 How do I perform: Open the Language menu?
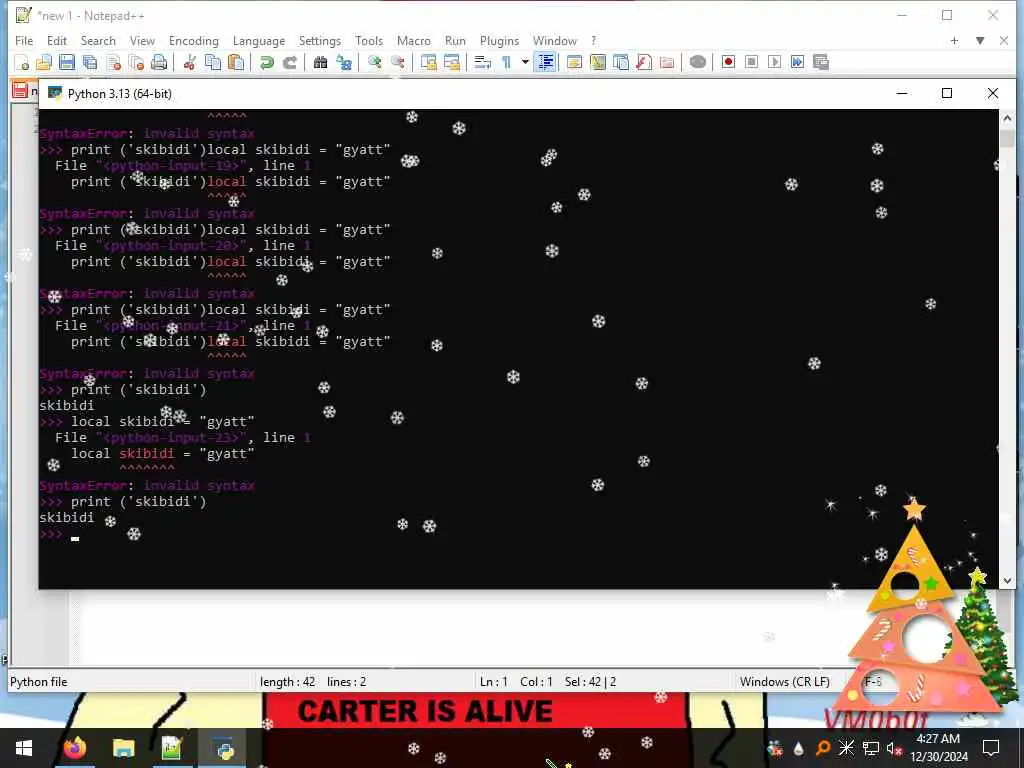point(259,40)
